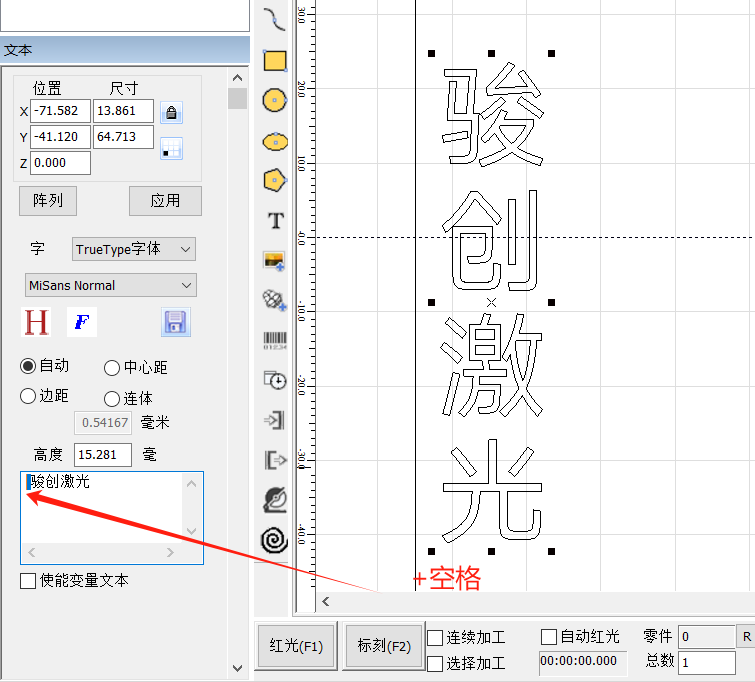Select the rectangle drawing tool
Screen dimensions: 755x682
tap(275, 61)
